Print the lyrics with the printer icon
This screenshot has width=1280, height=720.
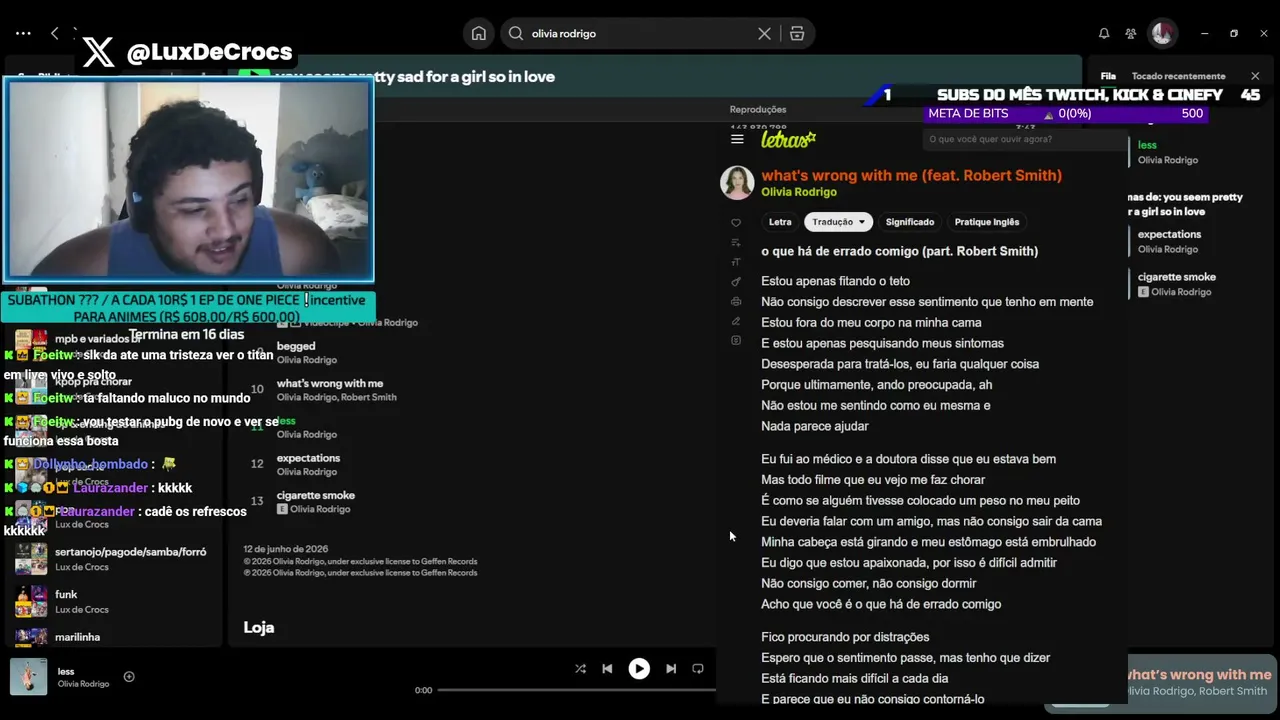pos(736,301)
